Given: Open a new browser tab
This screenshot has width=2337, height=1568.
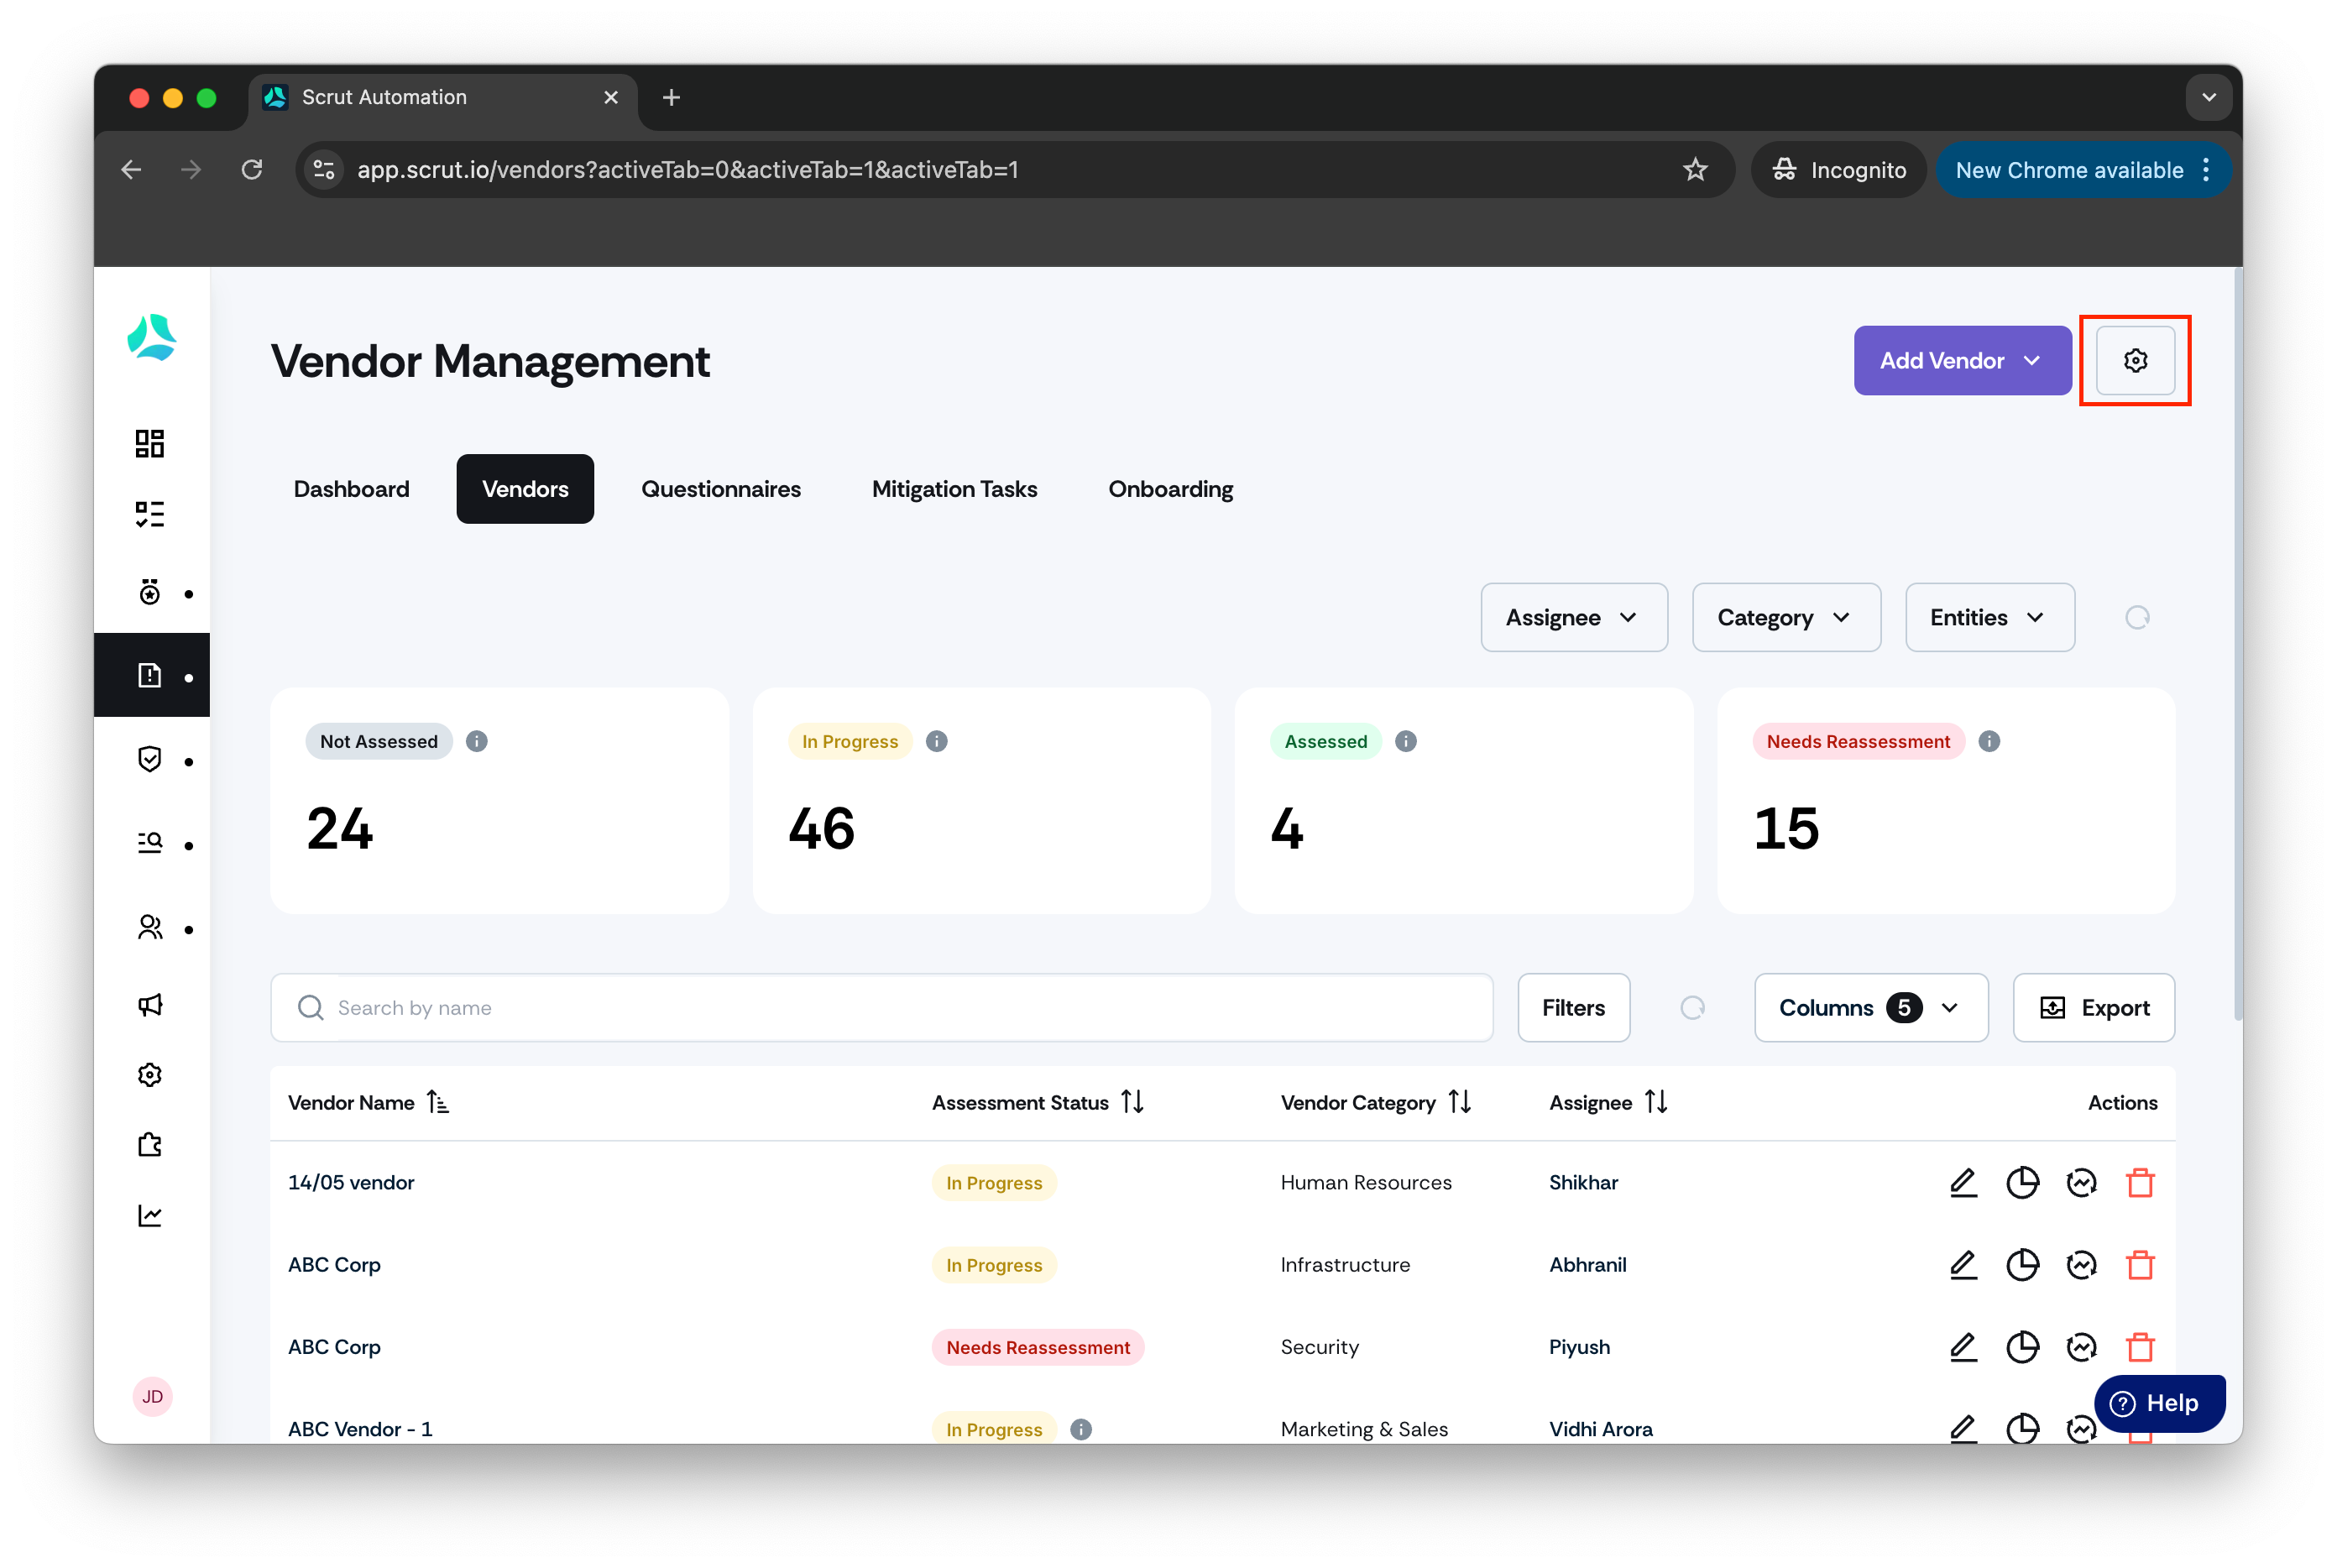Looking at the screenshot, I should pos(671,97).
